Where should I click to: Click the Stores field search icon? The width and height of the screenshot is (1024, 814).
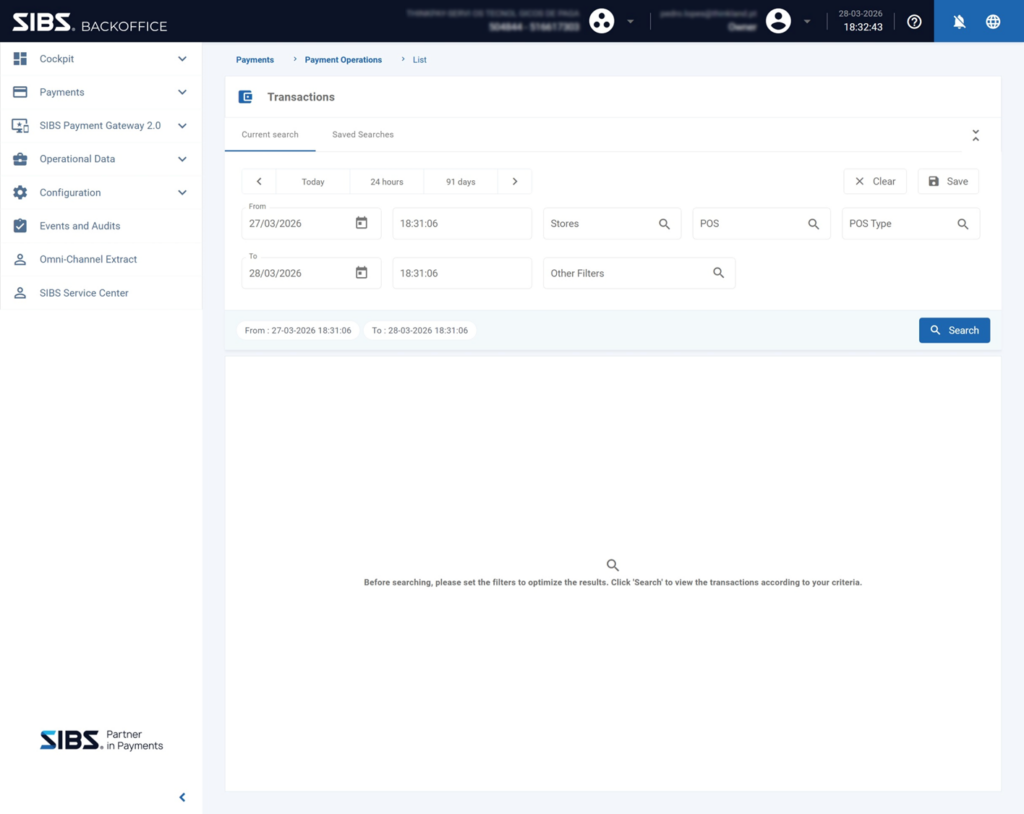point(664,224)
